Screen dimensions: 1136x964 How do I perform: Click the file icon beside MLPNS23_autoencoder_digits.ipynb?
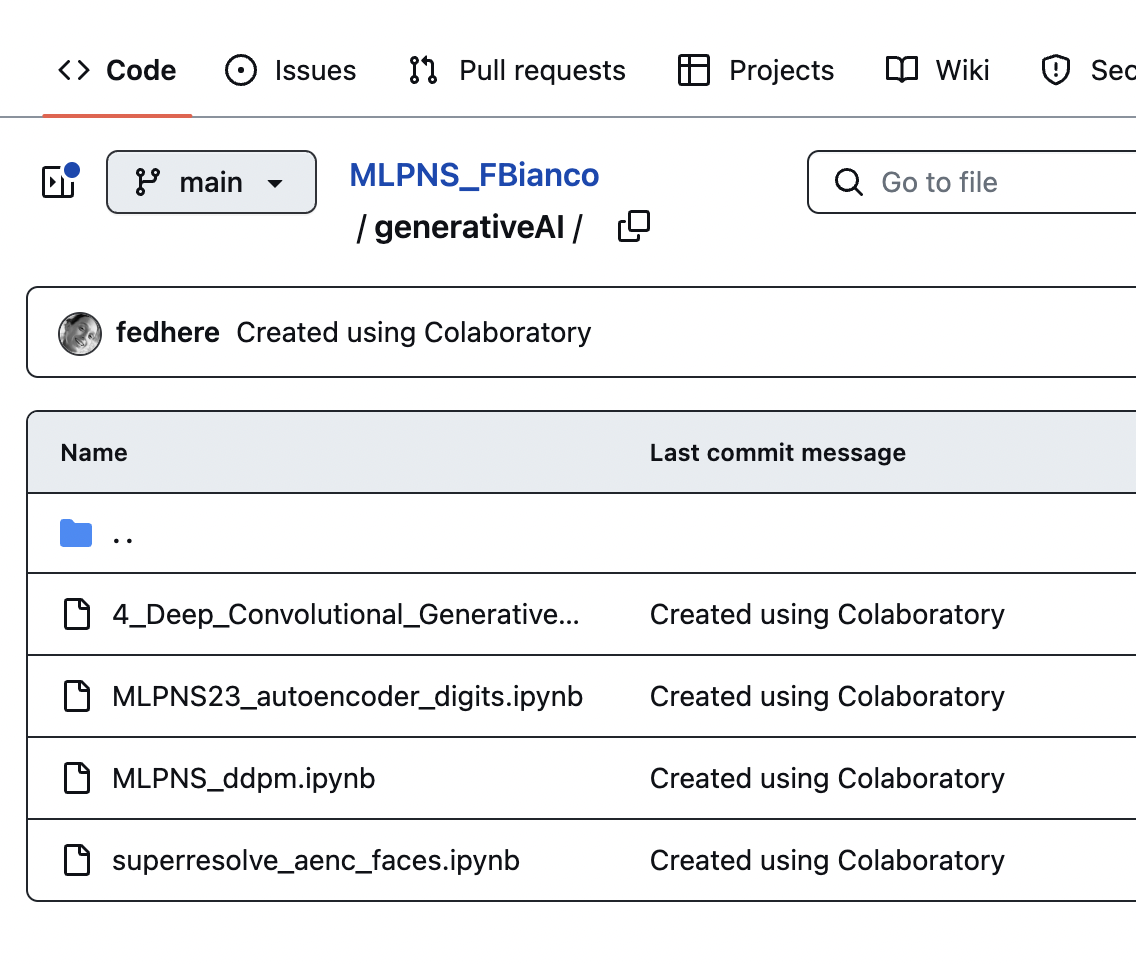pyautogui.click(x=77, y=696)
